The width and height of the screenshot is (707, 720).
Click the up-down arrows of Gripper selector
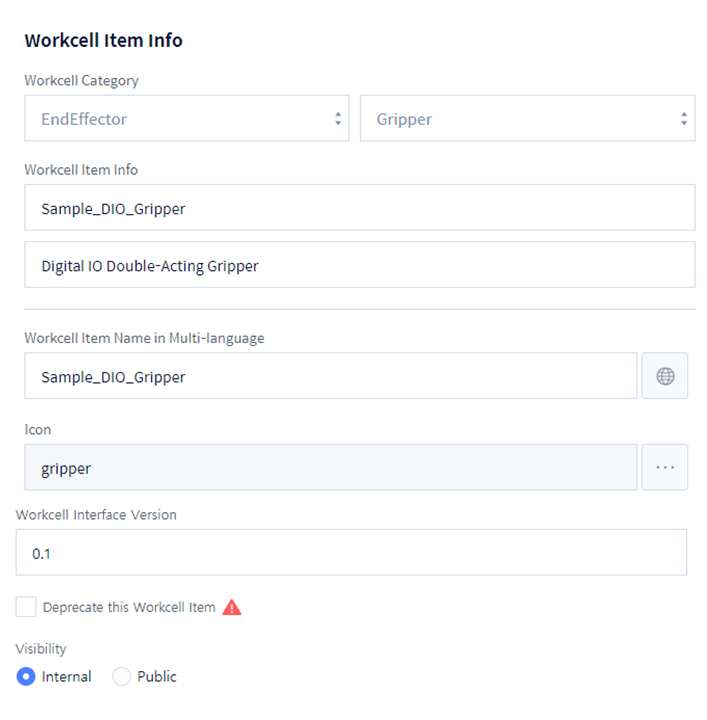pos(684,119)
